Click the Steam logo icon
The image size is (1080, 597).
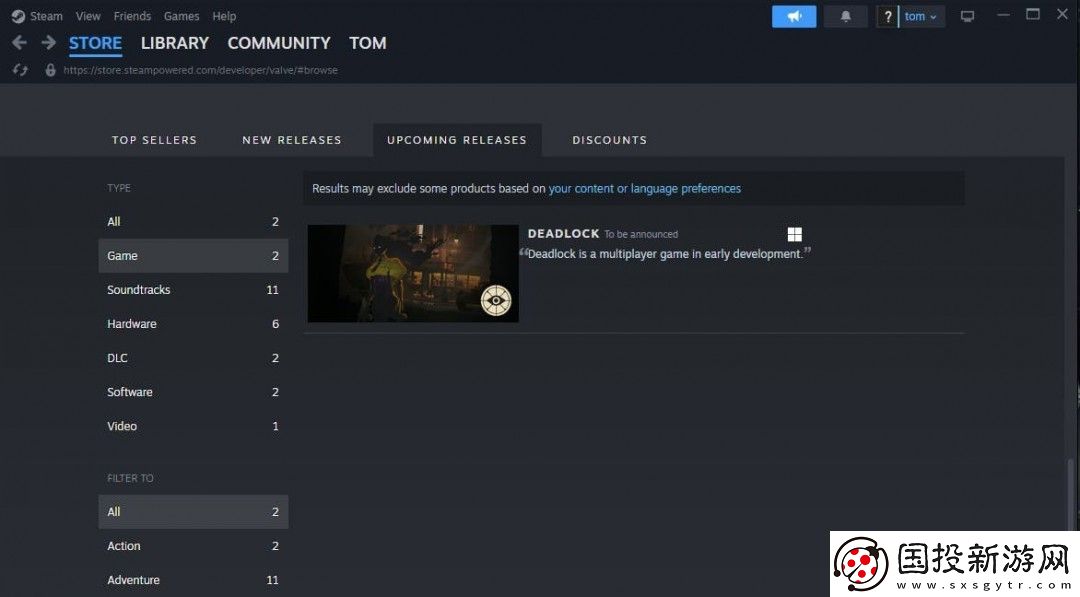pos(18,17)
